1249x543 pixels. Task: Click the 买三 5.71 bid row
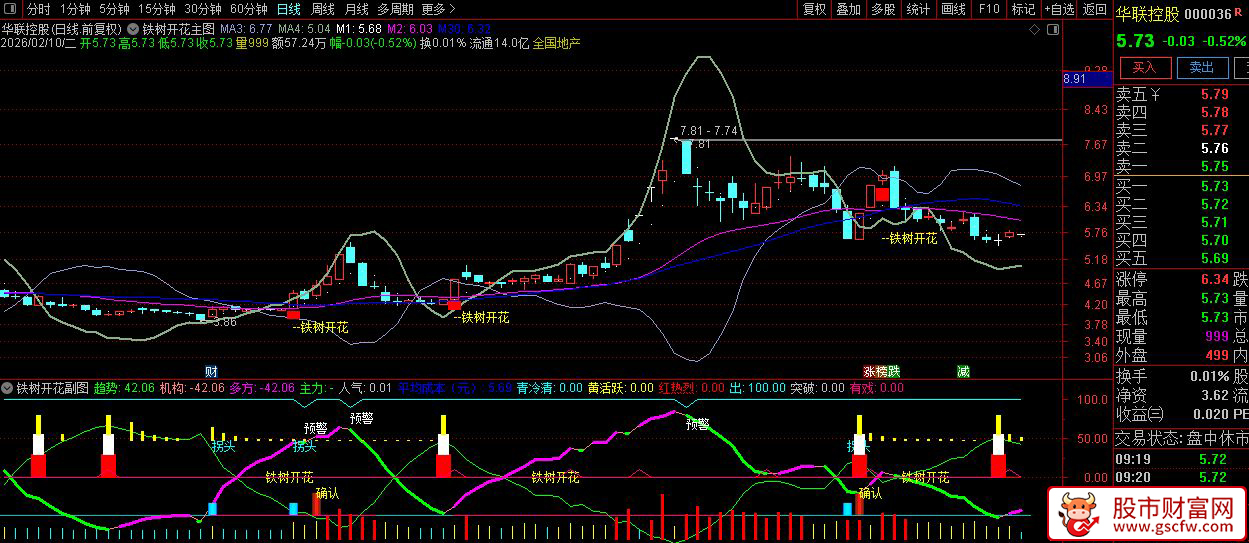[x=1181, y=223]
